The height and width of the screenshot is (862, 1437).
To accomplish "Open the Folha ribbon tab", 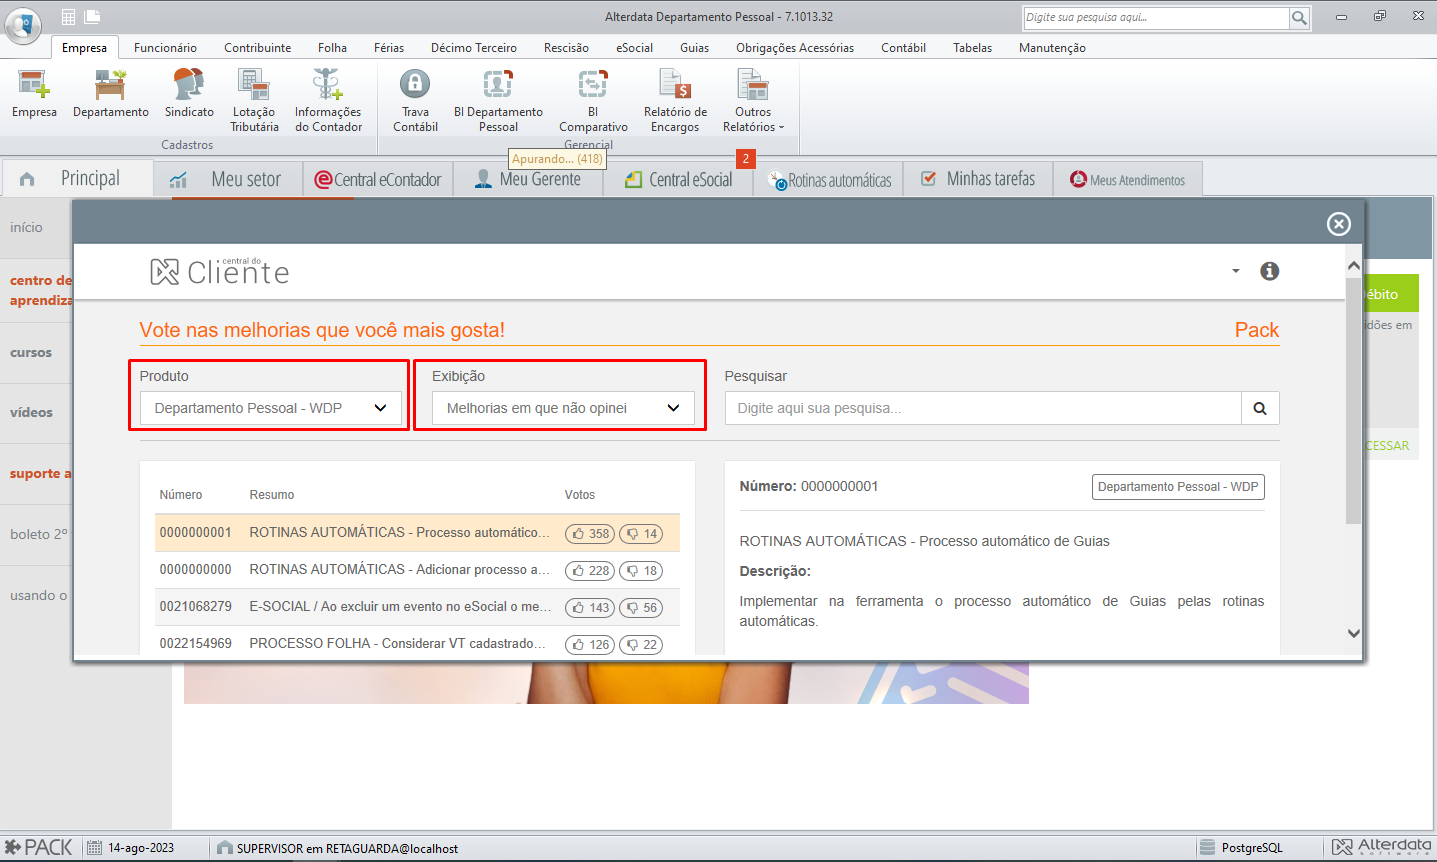I will pos(333,48).
